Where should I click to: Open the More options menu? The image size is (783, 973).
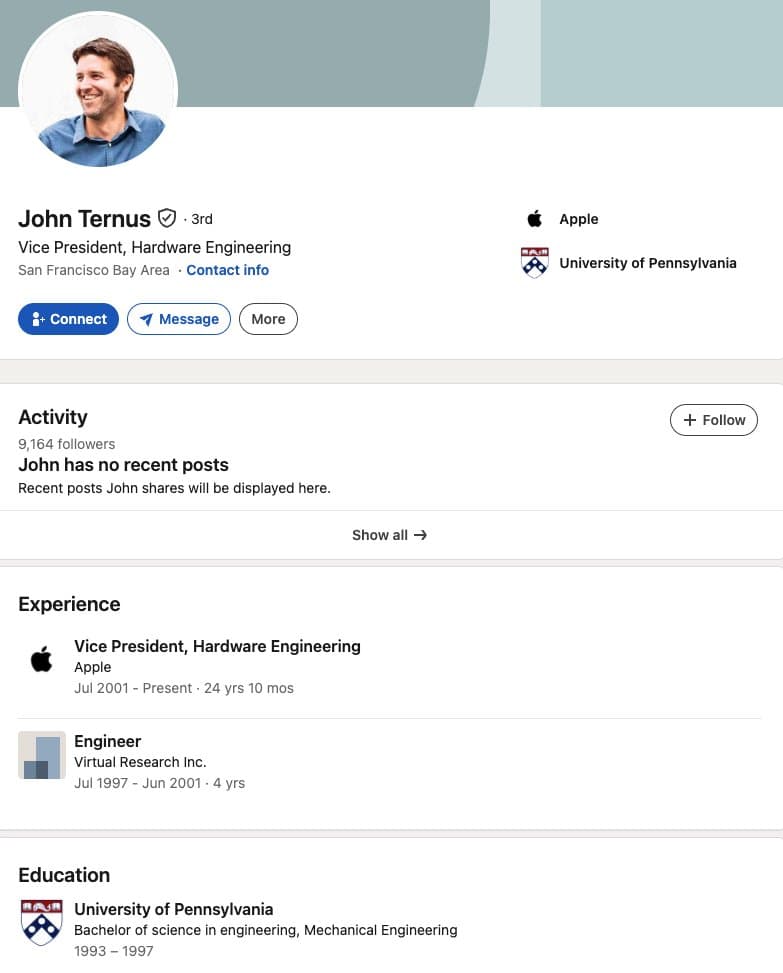pos(268,319)
